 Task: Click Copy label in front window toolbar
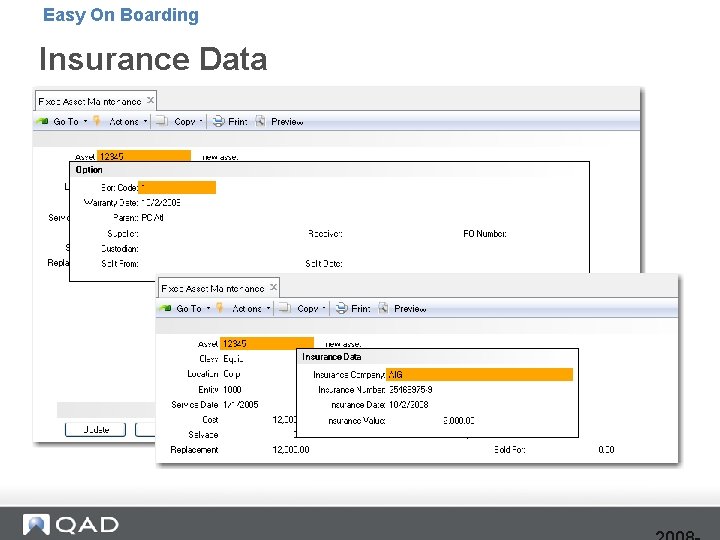click(308, 309)
